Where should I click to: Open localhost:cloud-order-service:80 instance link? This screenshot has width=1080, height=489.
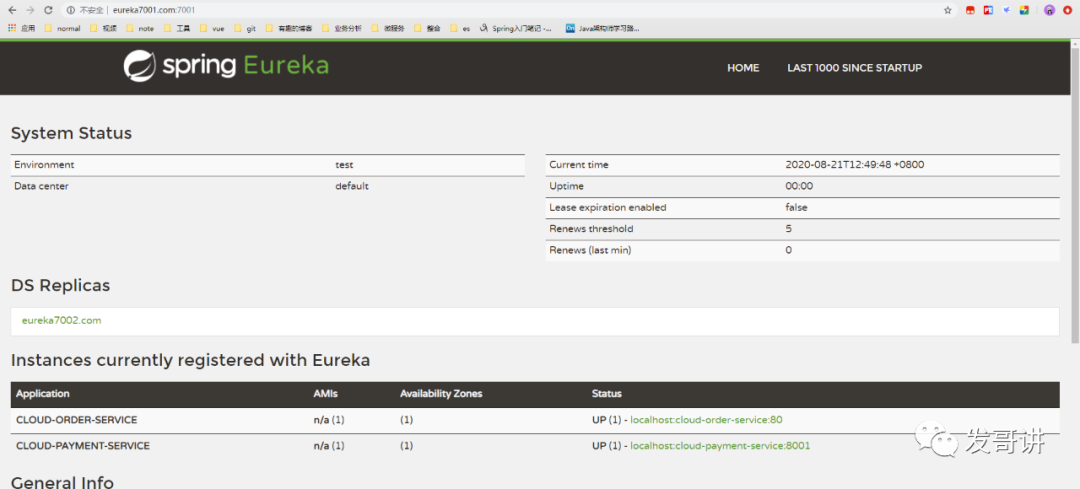707,419
